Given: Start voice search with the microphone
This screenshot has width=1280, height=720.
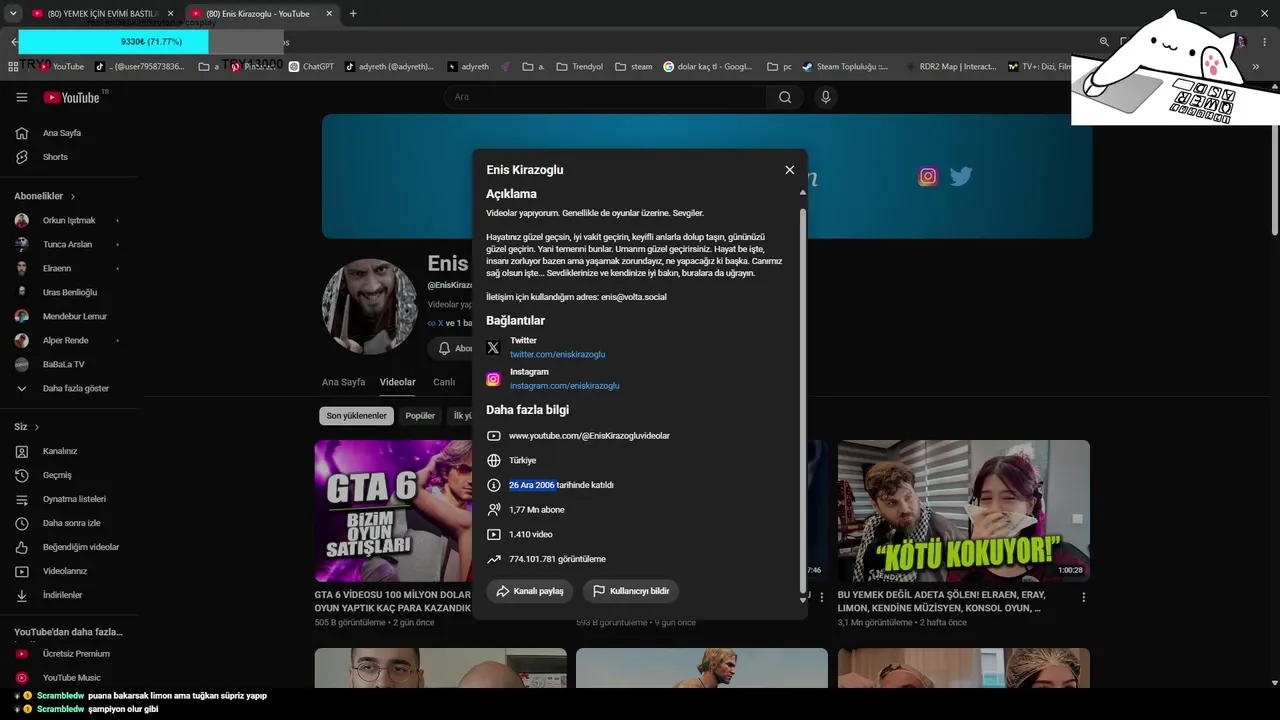Looking at the screenshot, I should tap(825, 97).
